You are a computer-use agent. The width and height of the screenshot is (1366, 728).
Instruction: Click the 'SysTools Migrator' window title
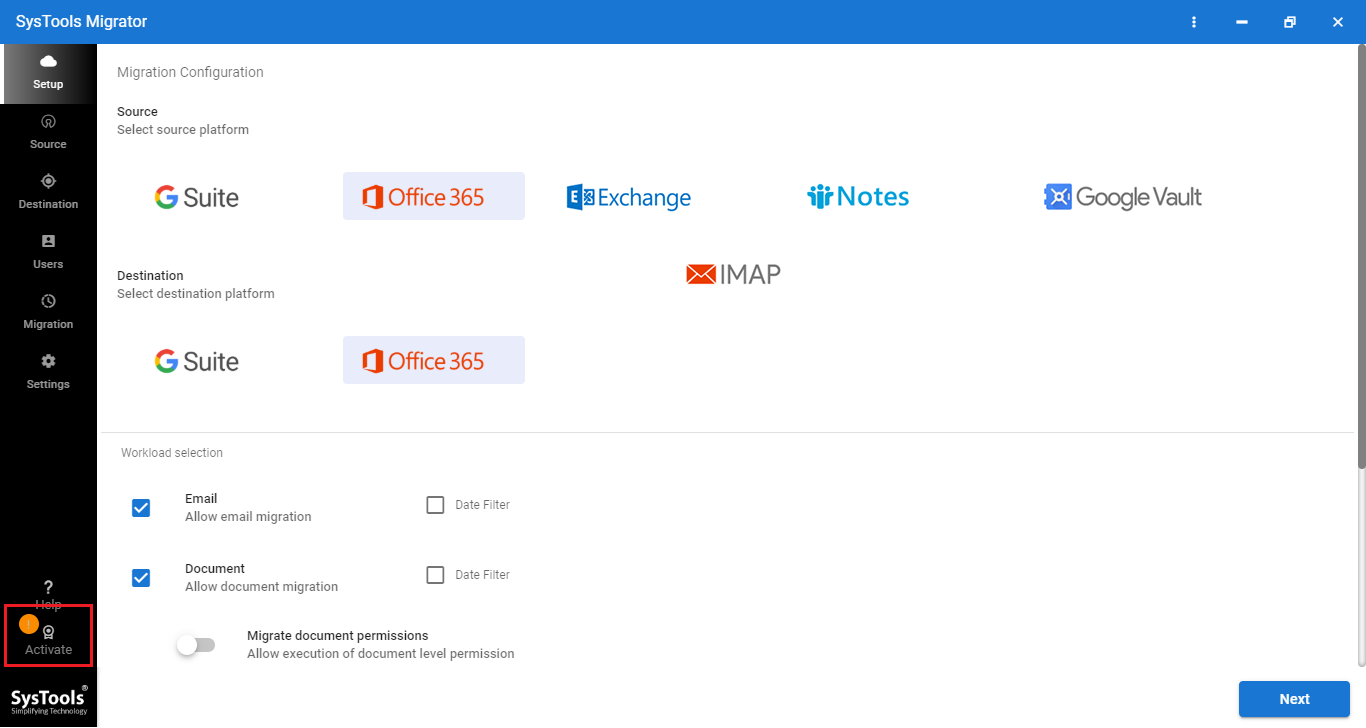click(x=81, y=22)
